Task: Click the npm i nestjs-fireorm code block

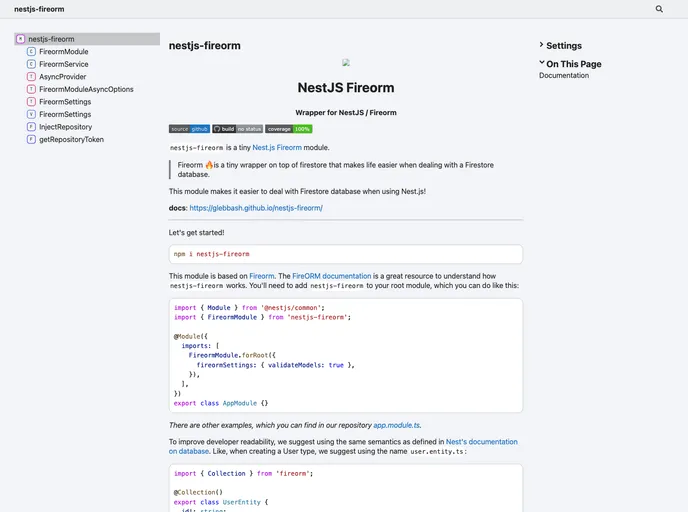Action: coord(346,254)
